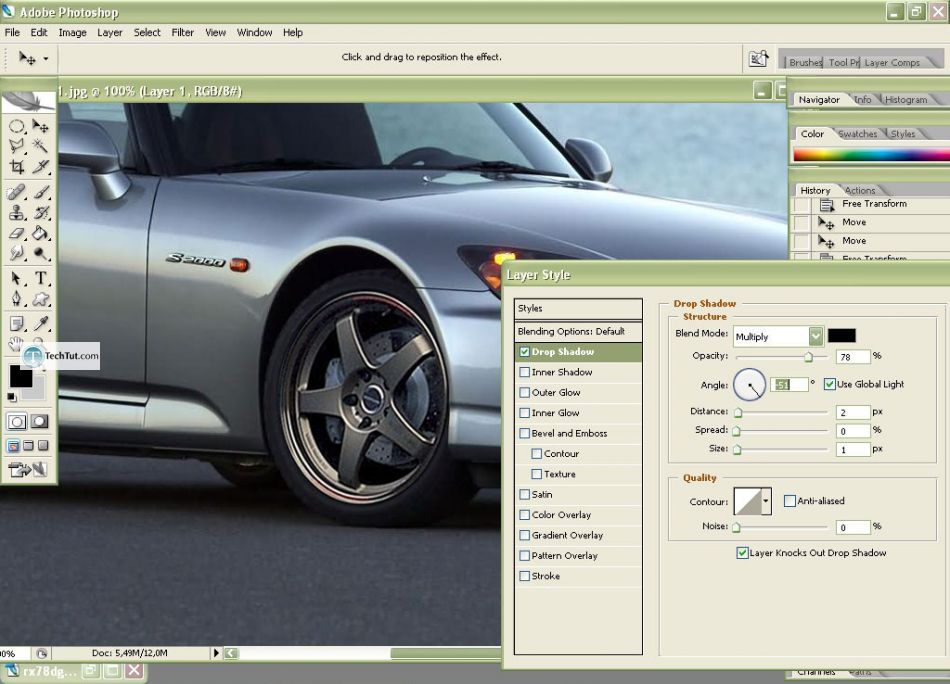Click Jump to ImageReady icon
The height and width of the screenshot is (684, 950).
[x=28, y=470]
